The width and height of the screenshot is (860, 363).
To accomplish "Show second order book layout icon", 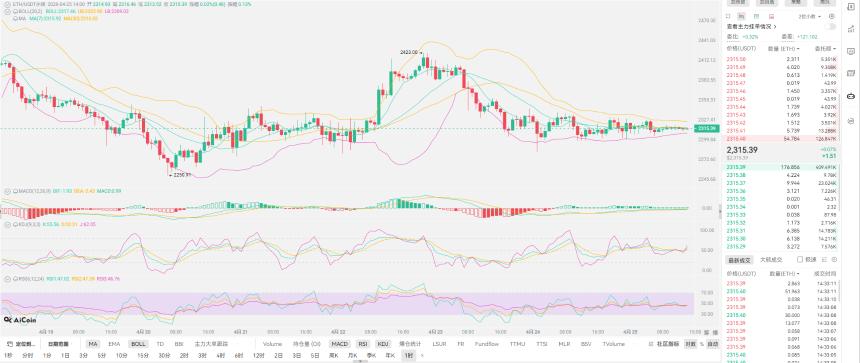I will tap(741, 17).
